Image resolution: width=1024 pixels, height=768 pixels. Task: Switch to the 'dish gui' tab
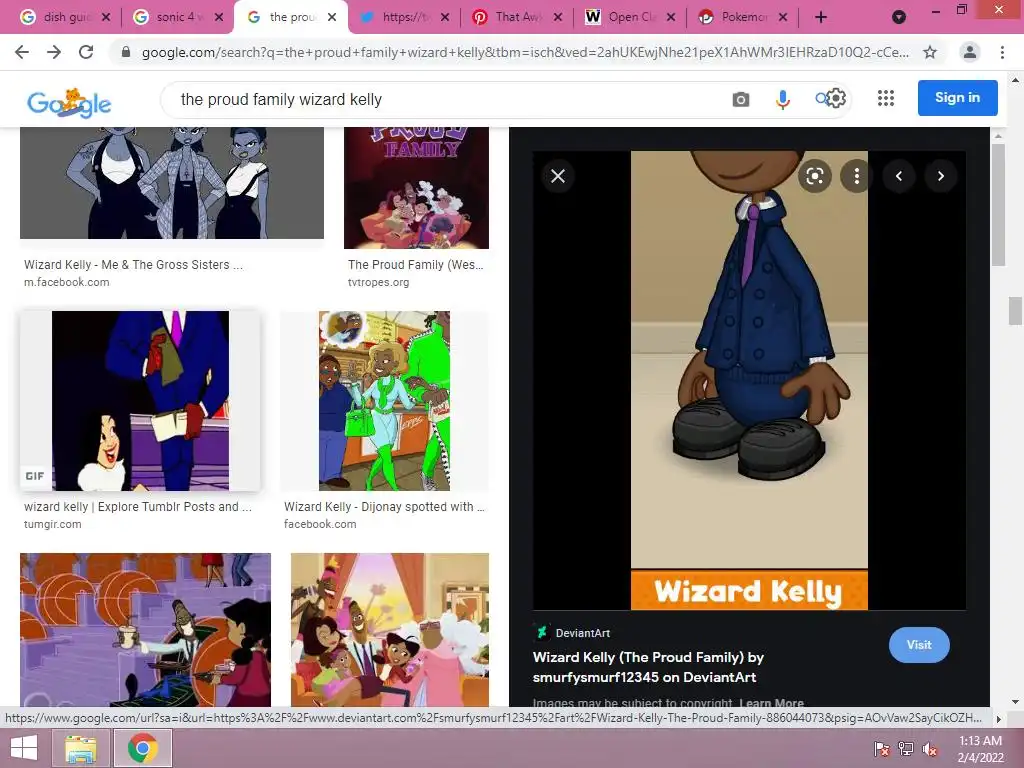tap(63, 17)
